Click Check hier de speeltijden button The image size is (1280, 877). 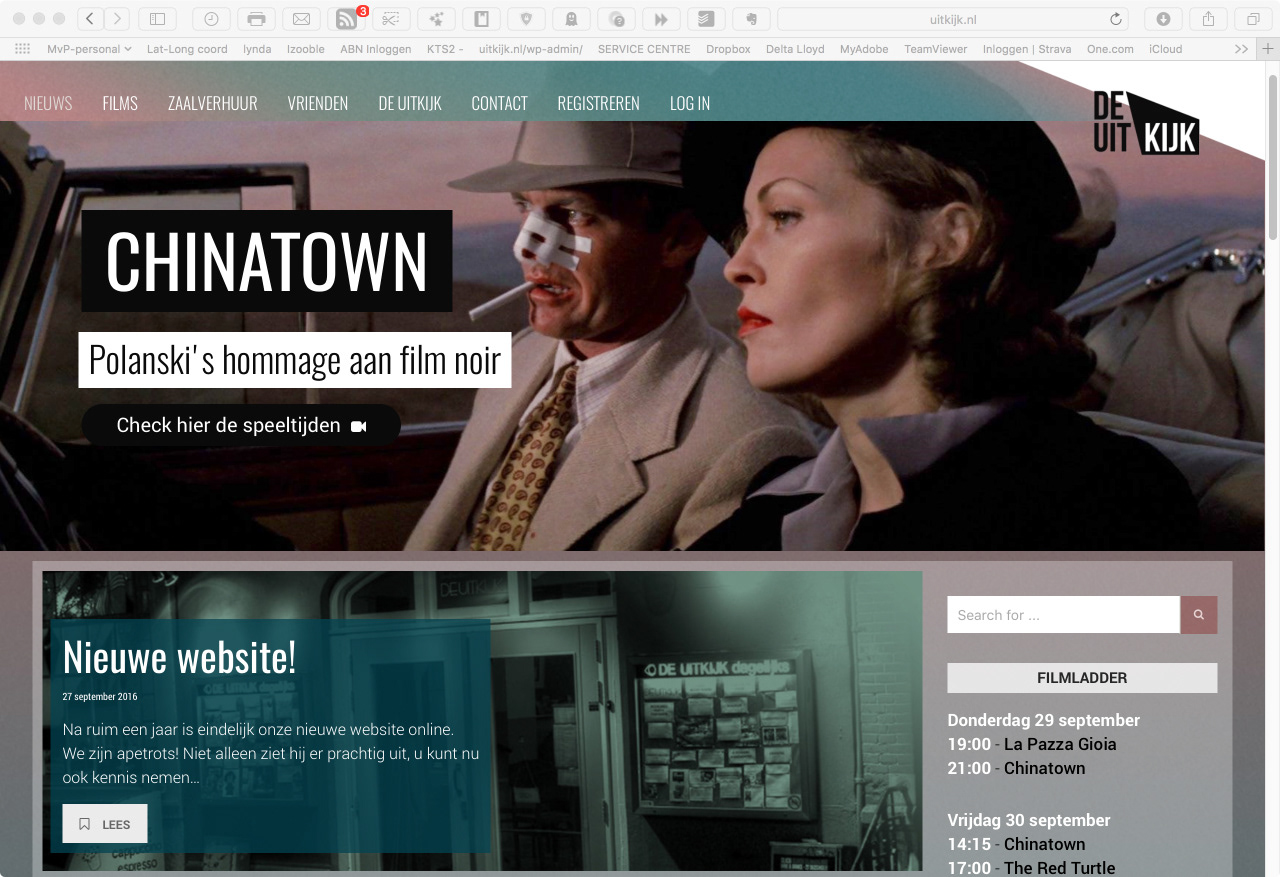click(241, 425)
